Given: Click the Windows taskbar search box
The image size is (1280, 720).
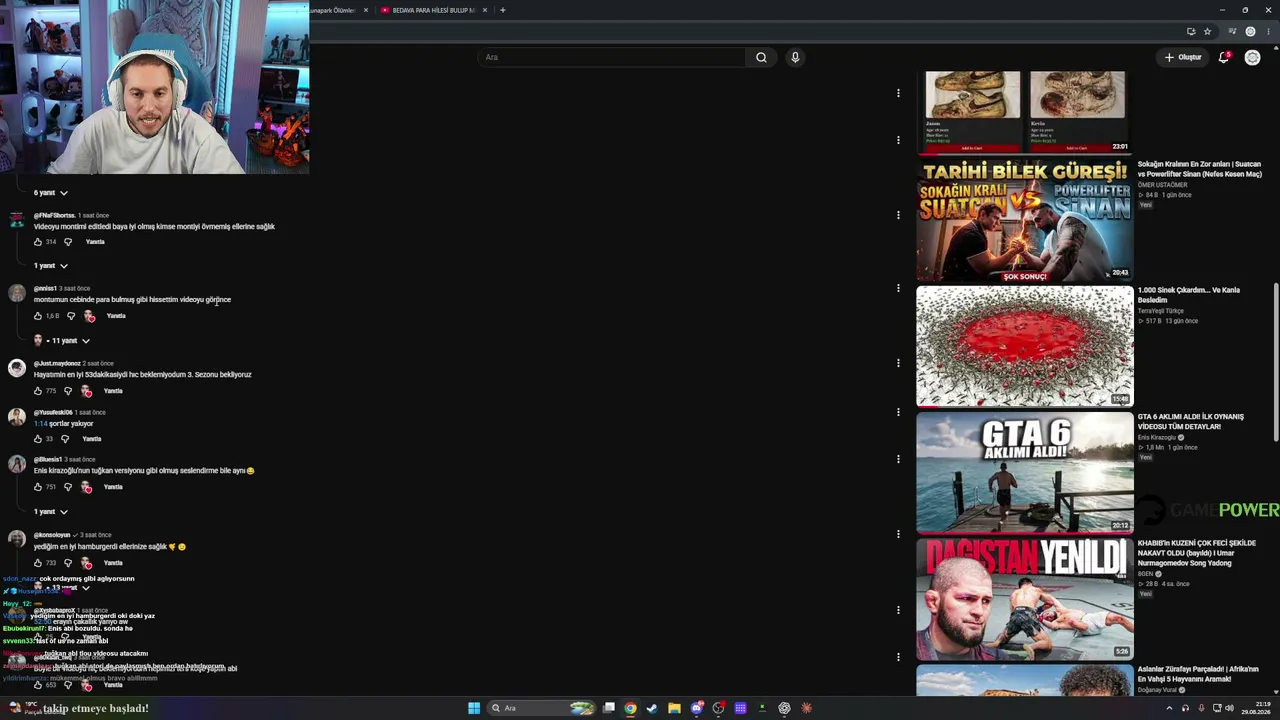Looking at the screenshot, I should [x=541, y=708].
